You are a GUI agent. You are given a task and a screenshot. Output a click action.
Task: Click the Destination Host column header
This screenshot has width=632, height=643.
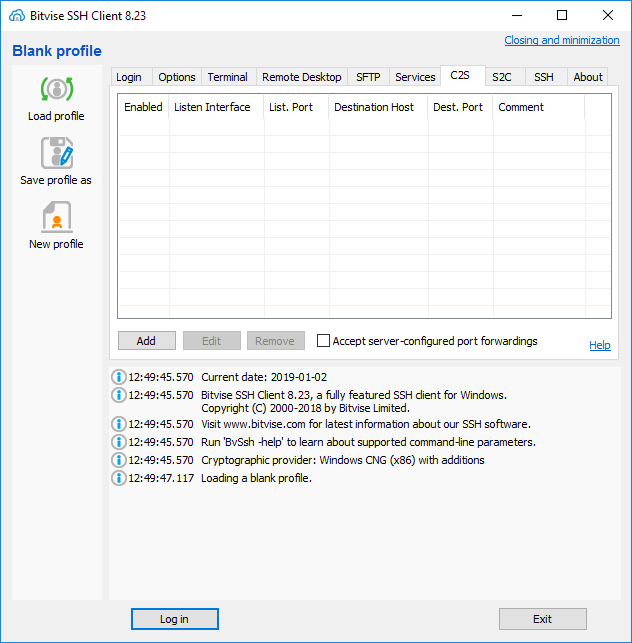(378, 107)
